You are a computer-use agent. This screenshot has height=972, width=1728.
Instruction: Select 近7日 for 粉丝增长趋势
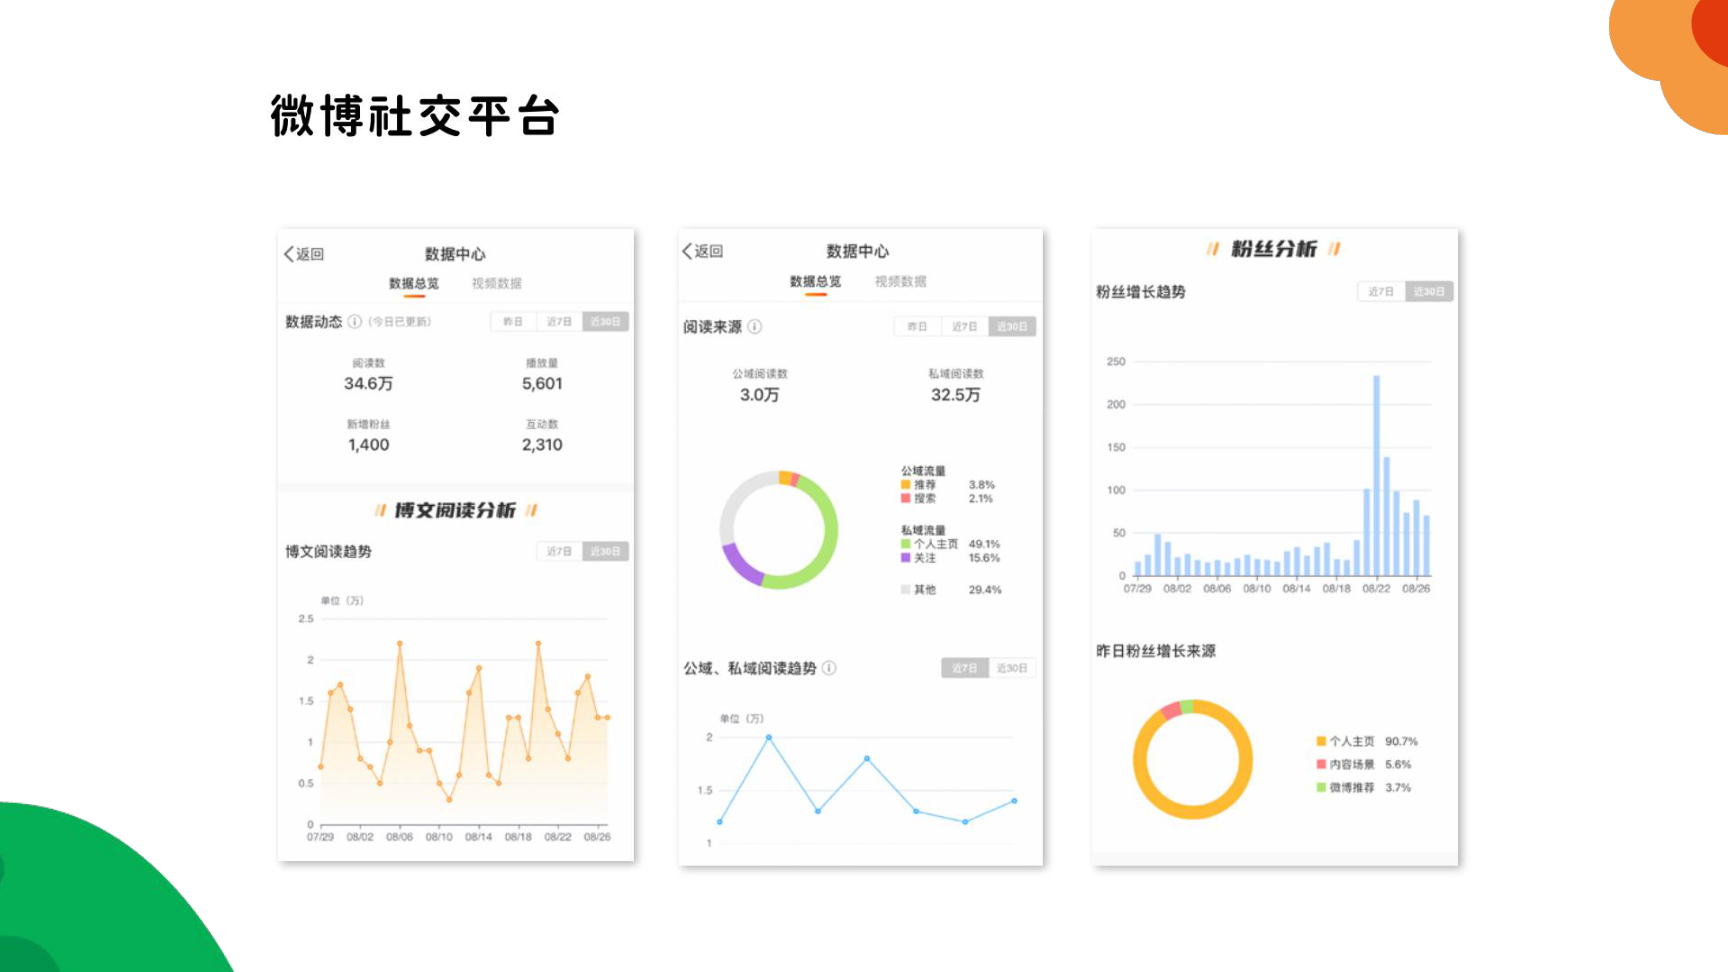point(1381,292)
